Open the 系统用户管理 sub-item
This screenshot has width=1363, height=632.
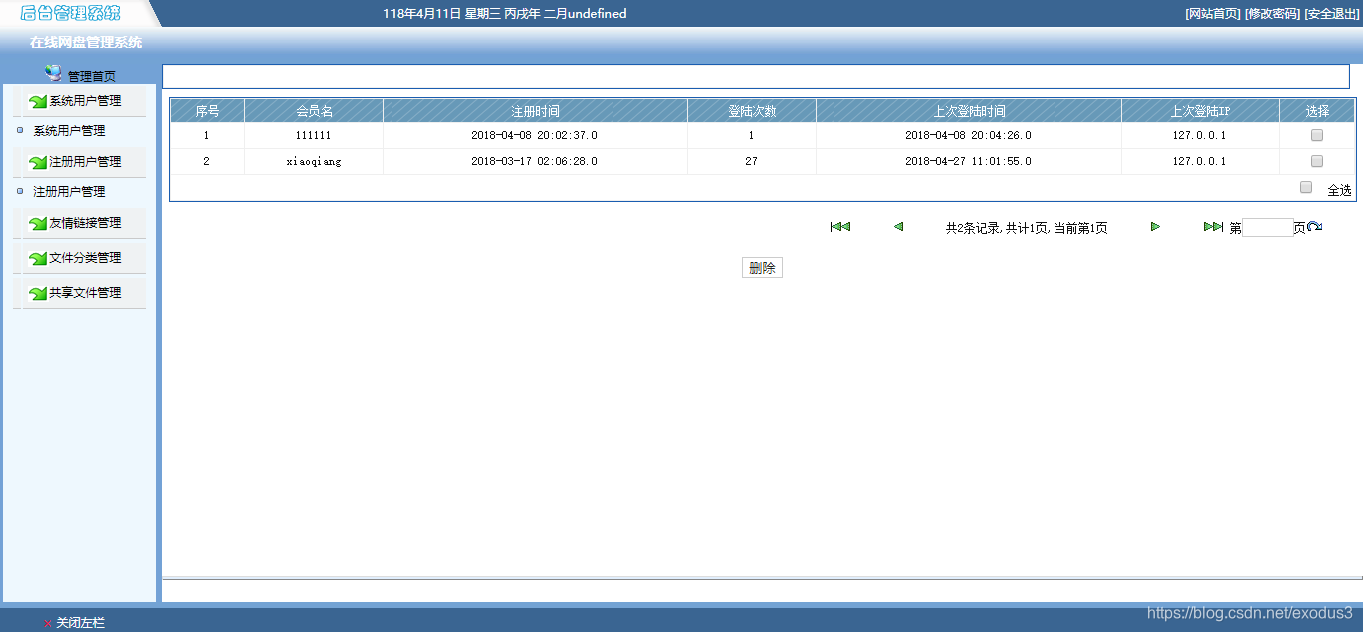click(x=69, y=131)
